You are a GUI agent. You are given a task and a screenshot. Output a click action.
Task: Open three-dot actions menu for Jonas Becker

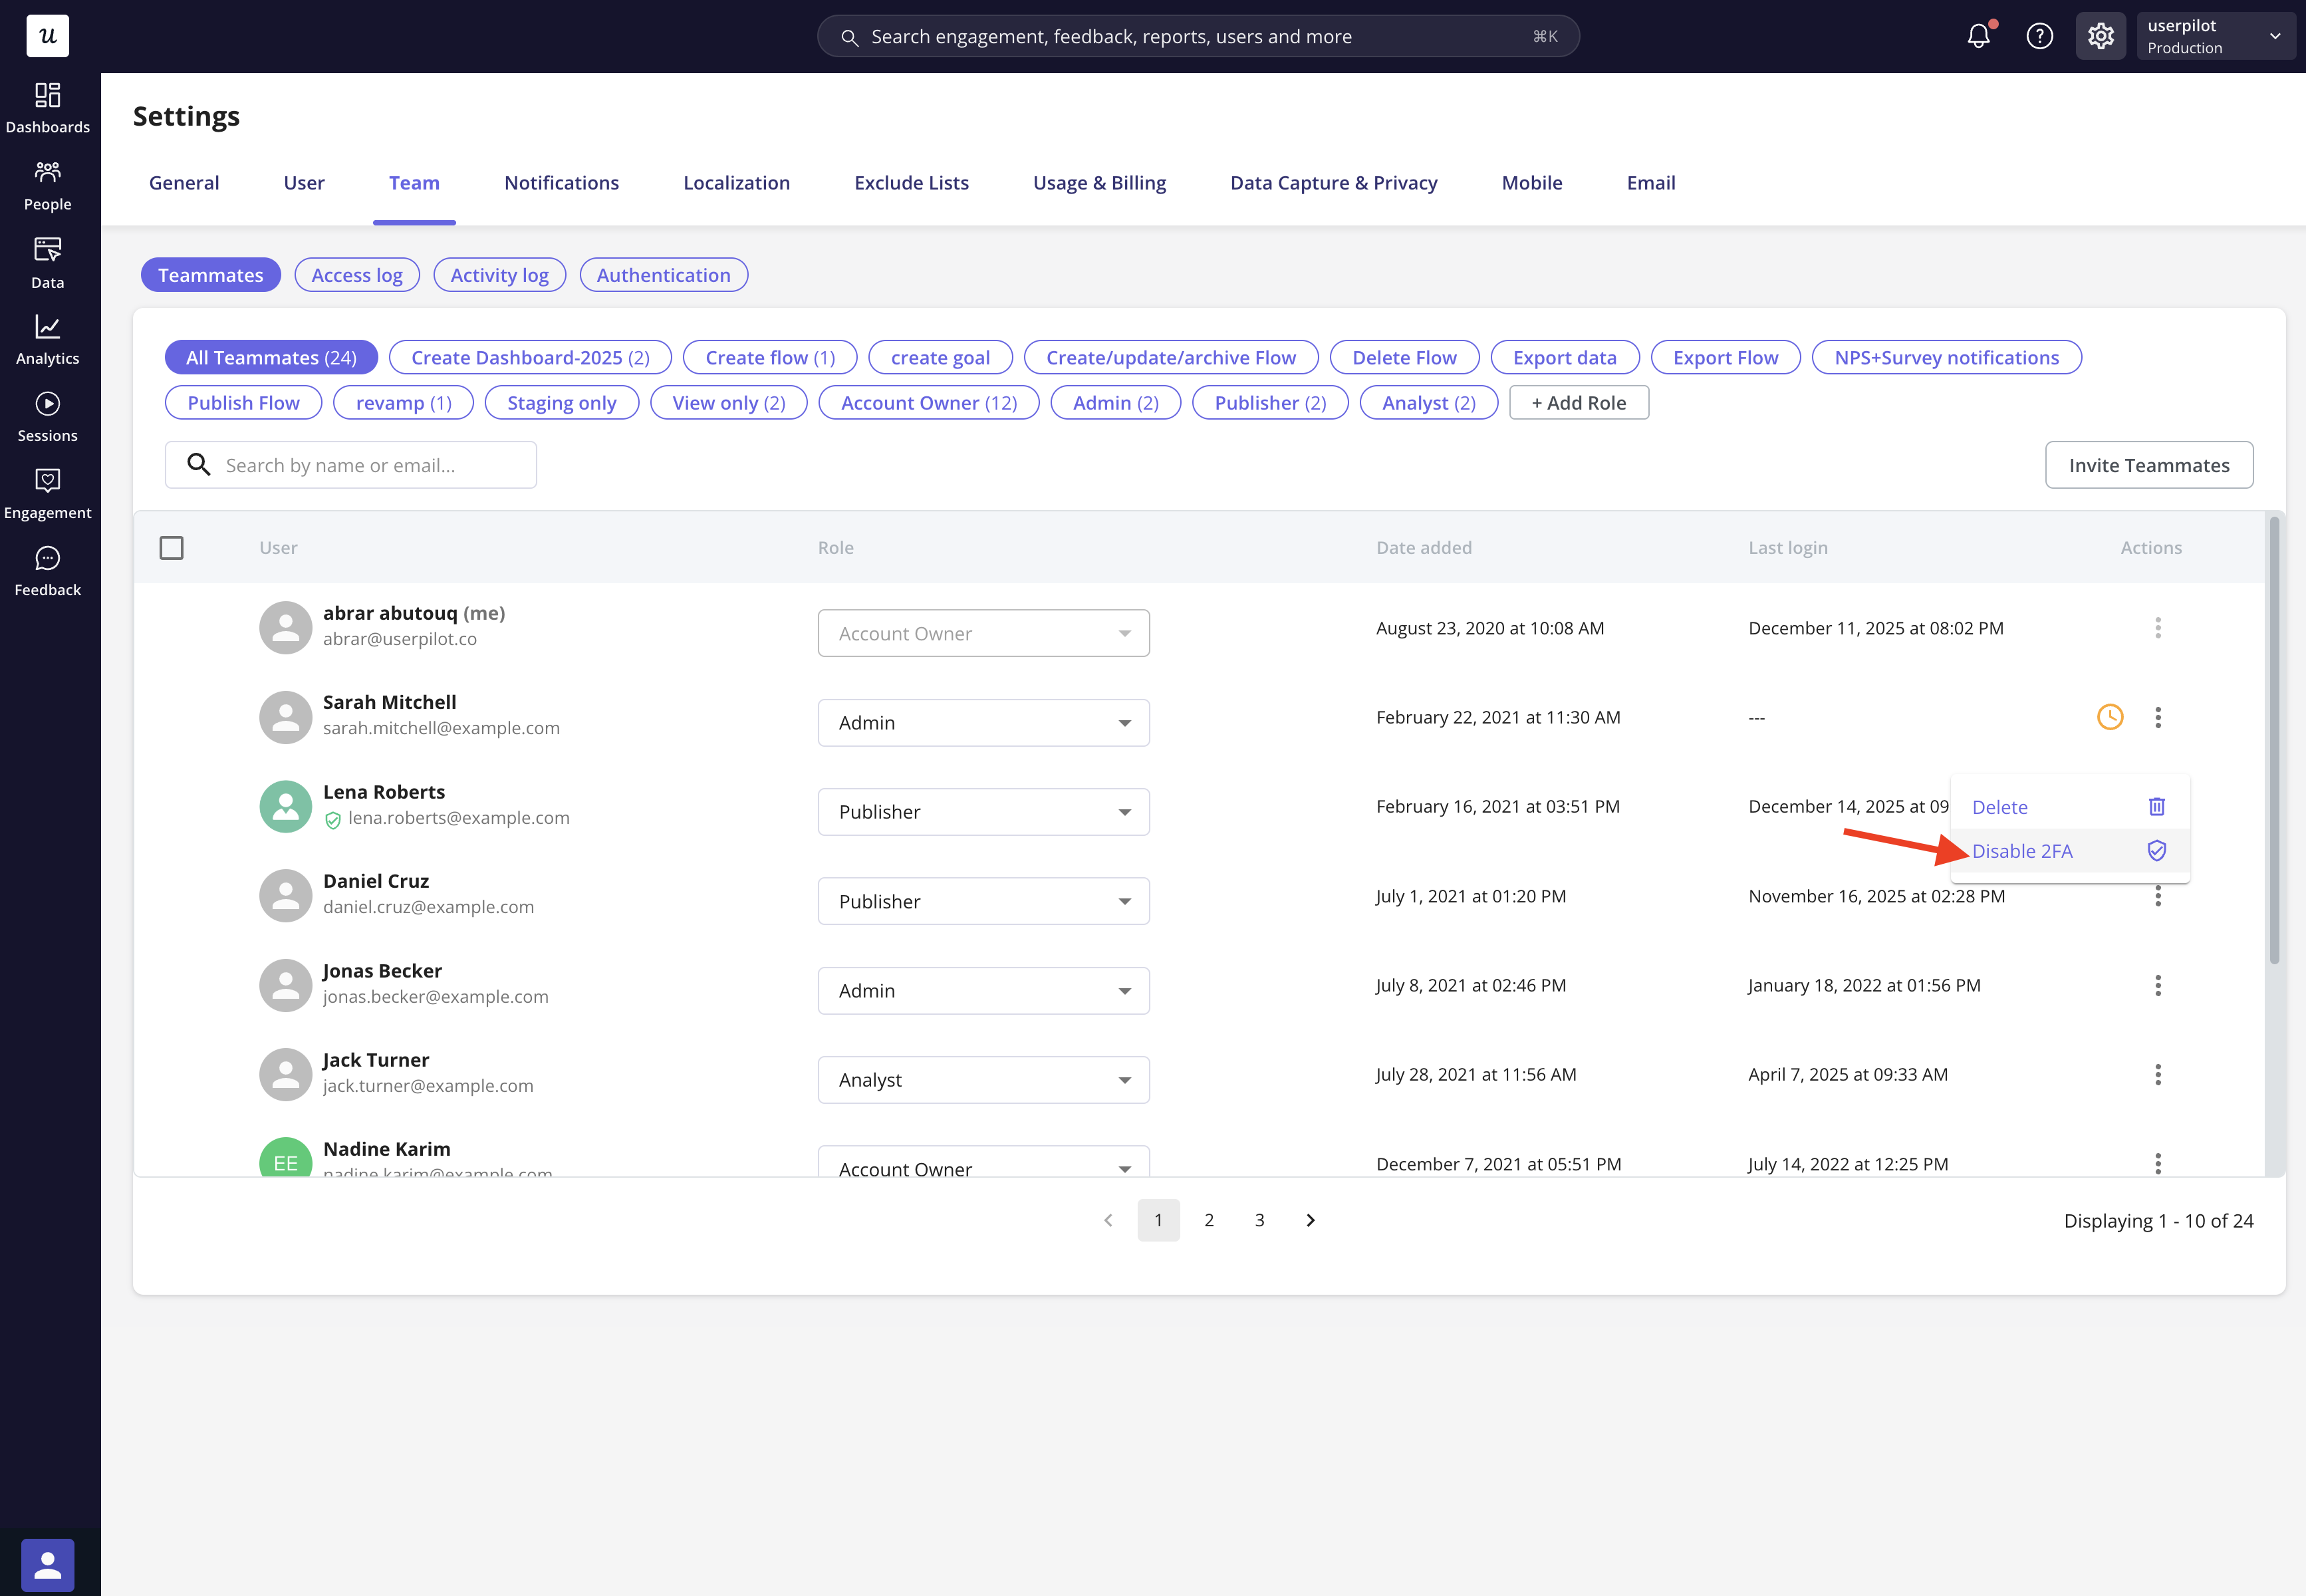pos(2157,986)
